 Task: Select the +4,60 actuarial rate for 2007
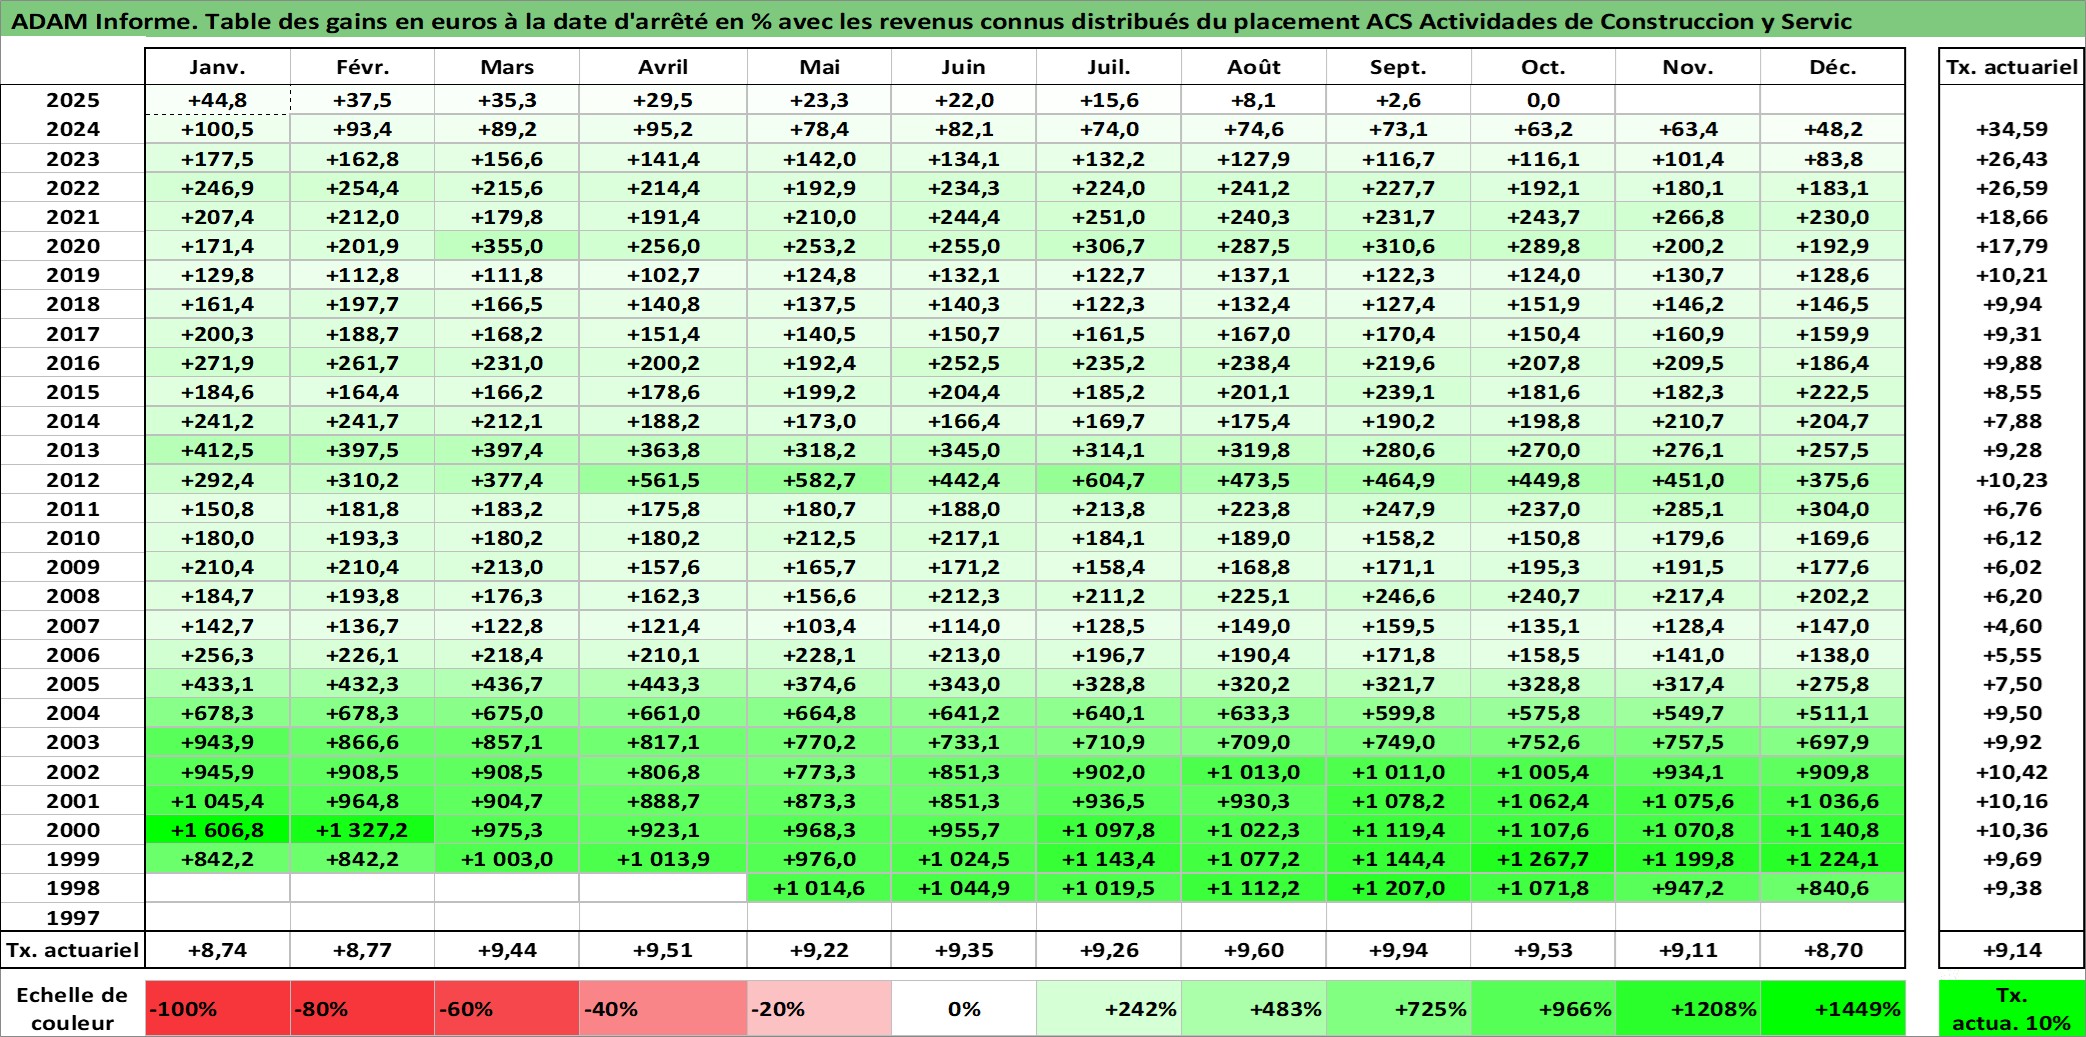[2012, 626]
